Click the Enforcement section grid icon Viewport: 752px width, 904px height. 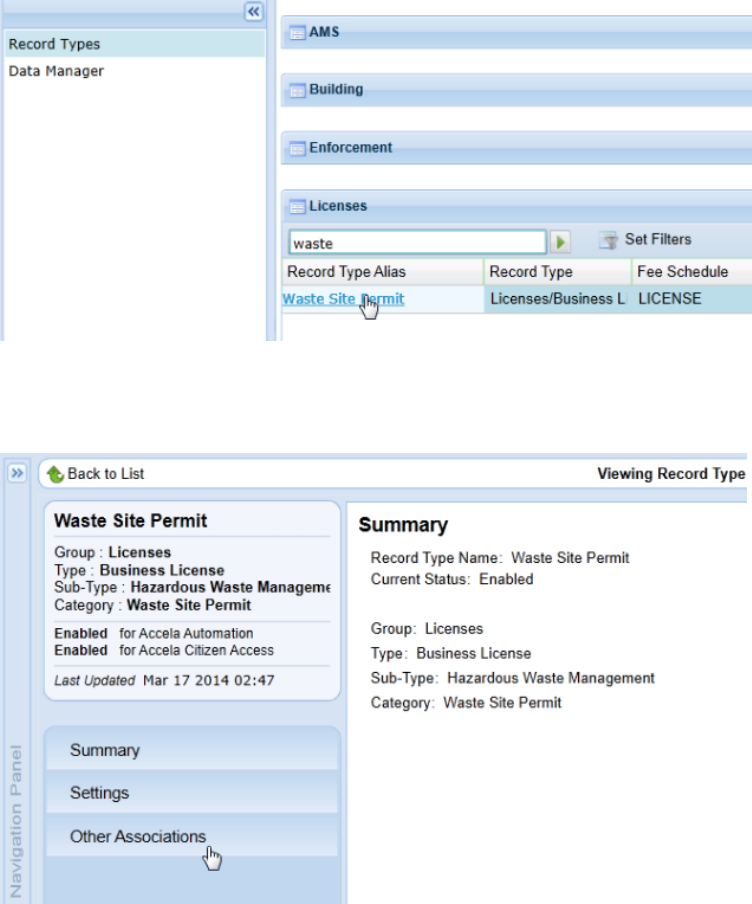[x=298, y=149]
